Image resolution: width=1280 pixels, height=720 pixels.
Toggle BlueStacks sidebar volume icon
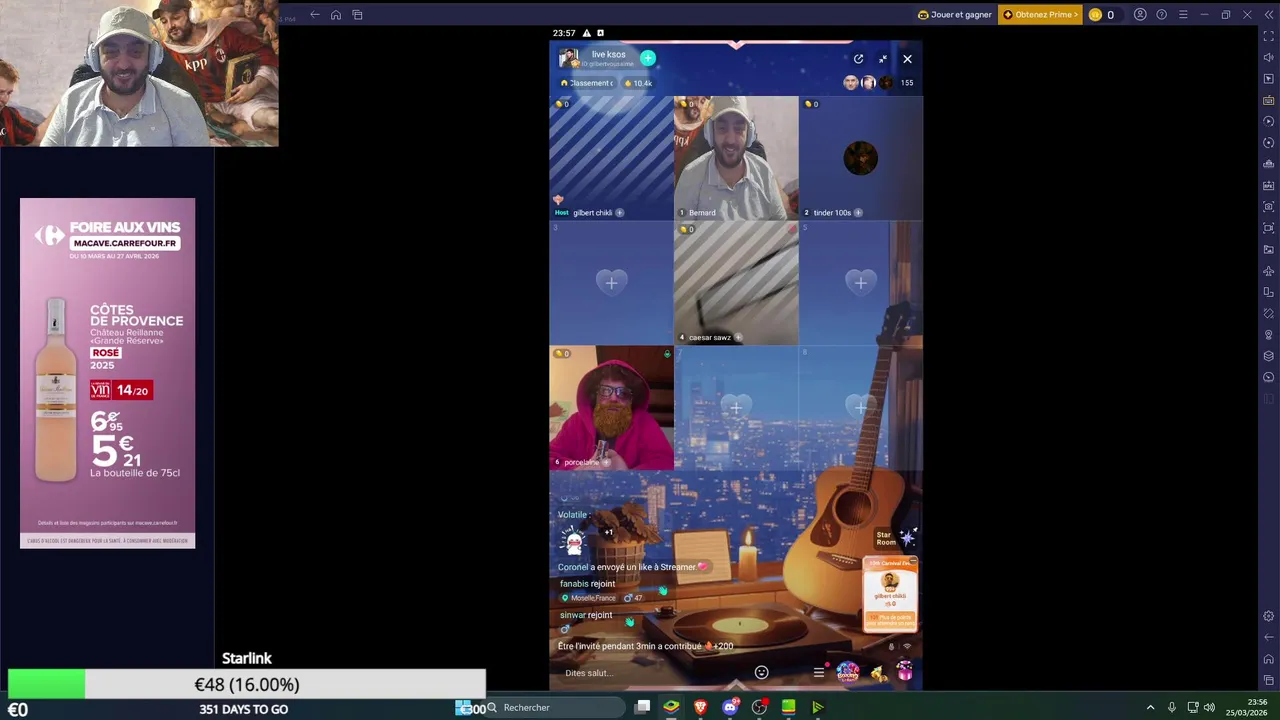click(1269, 57)
